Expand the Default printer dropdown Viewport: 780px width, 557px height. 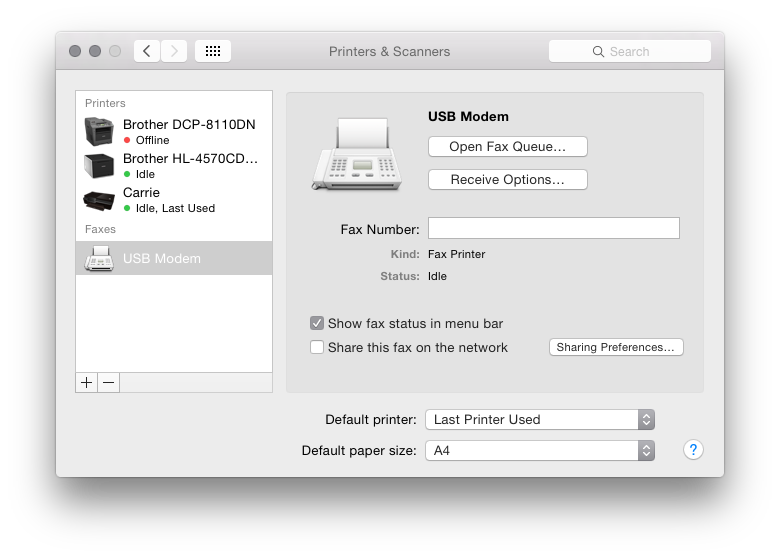point(540,420)
